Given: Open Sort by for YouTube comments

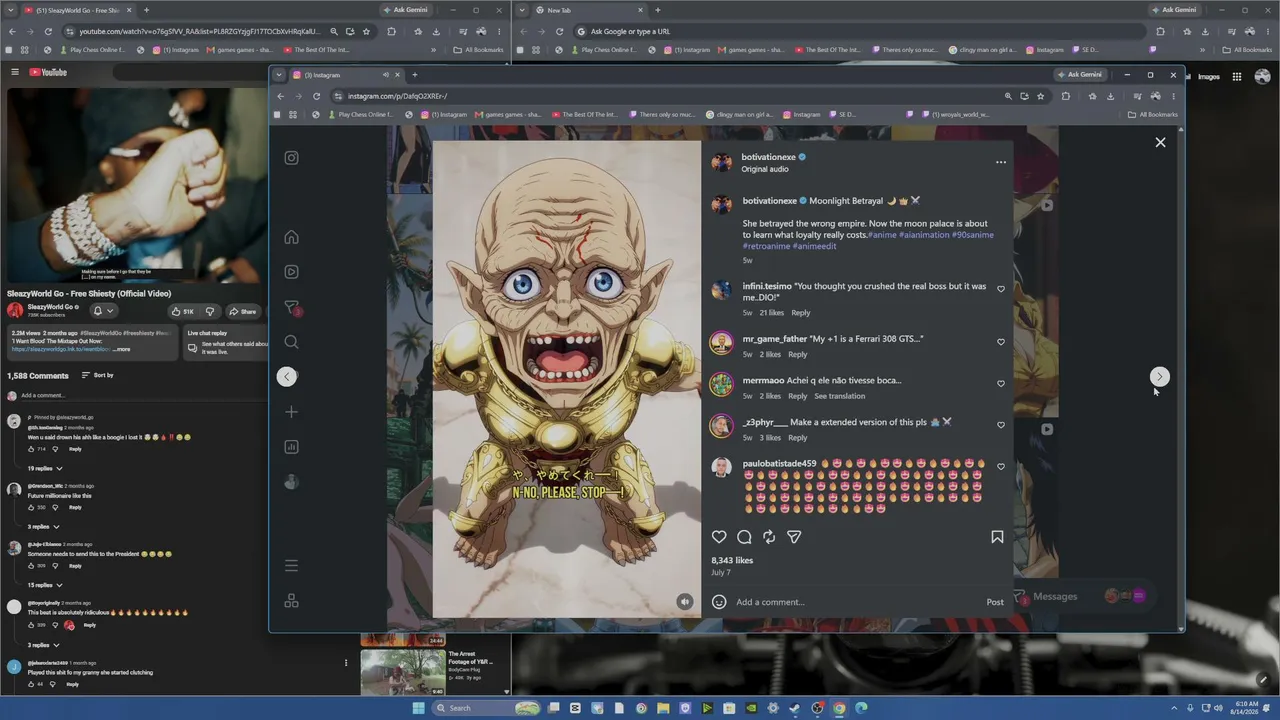Looking at the screenshot, I should (97, 375).
